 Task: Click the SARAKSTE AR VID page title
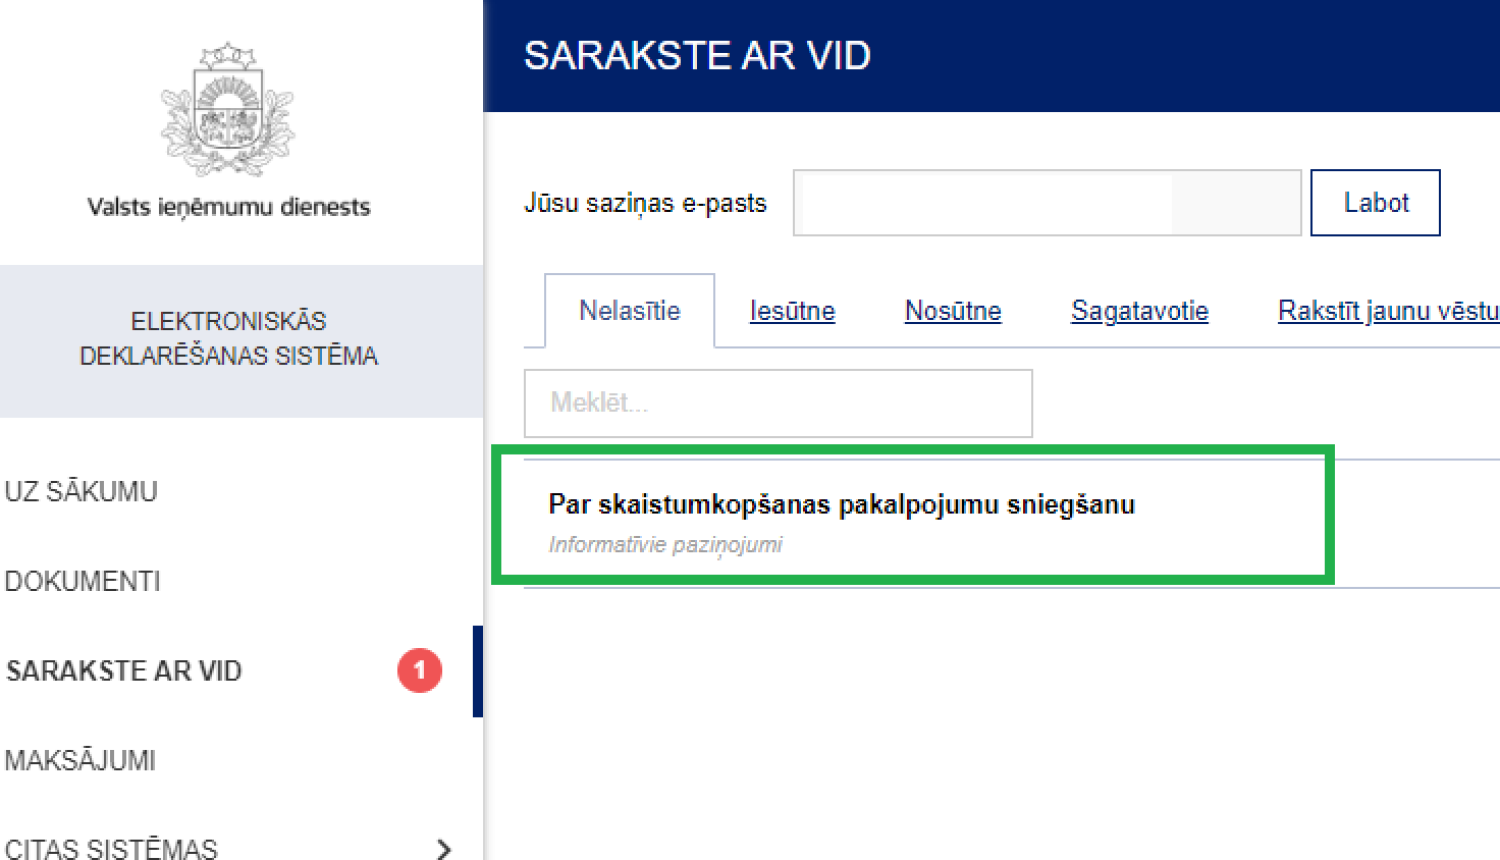coord(697,55)
